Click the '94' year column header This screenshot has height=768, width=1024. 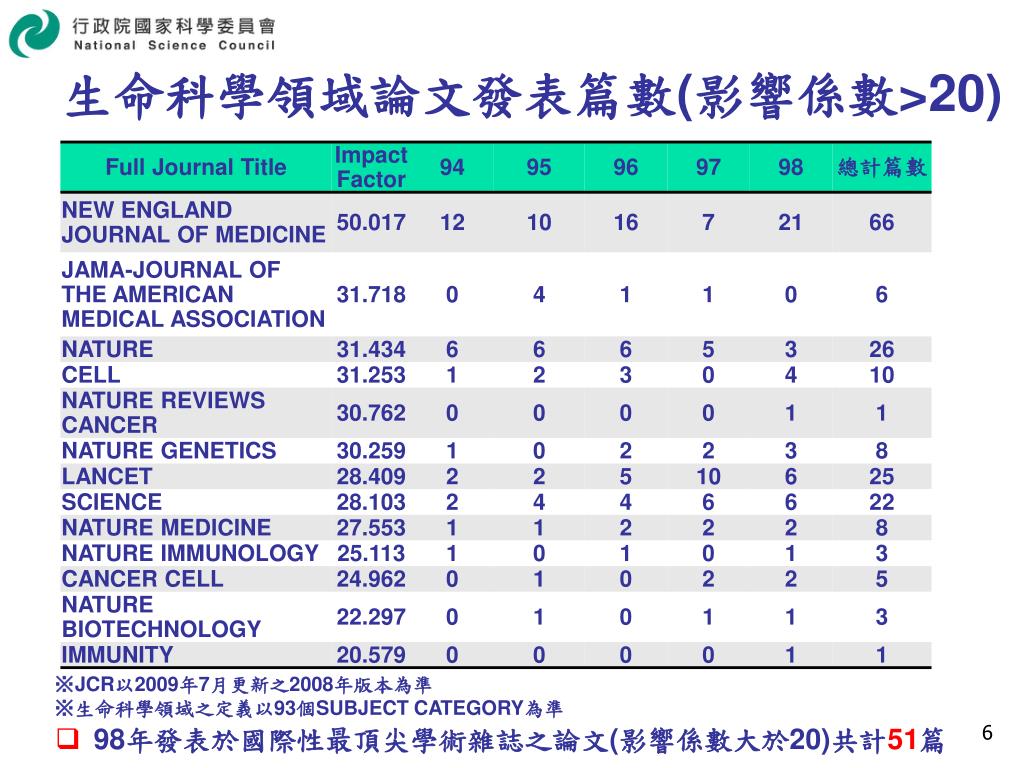452,167
